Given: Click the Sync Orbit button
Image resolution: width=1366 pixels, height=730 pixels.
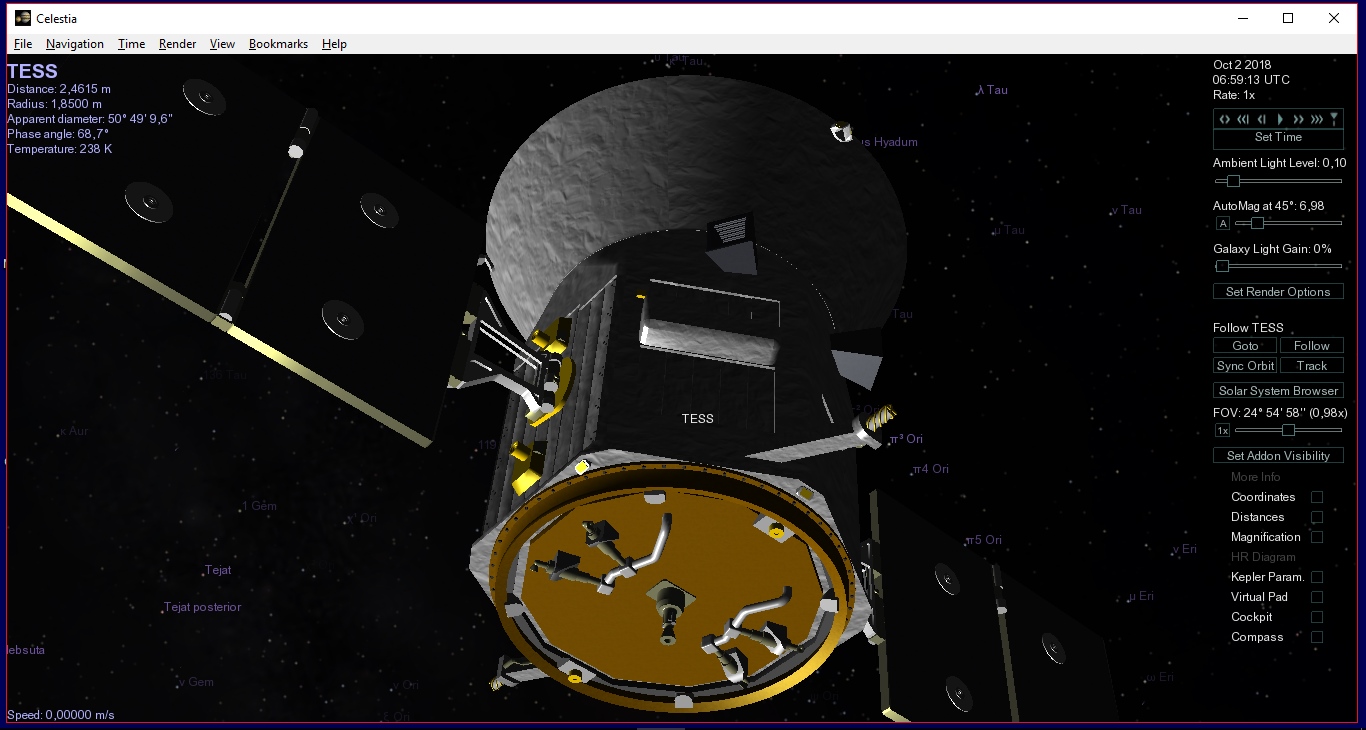Looking at the screenshot, I should [x=1245, y=366].
